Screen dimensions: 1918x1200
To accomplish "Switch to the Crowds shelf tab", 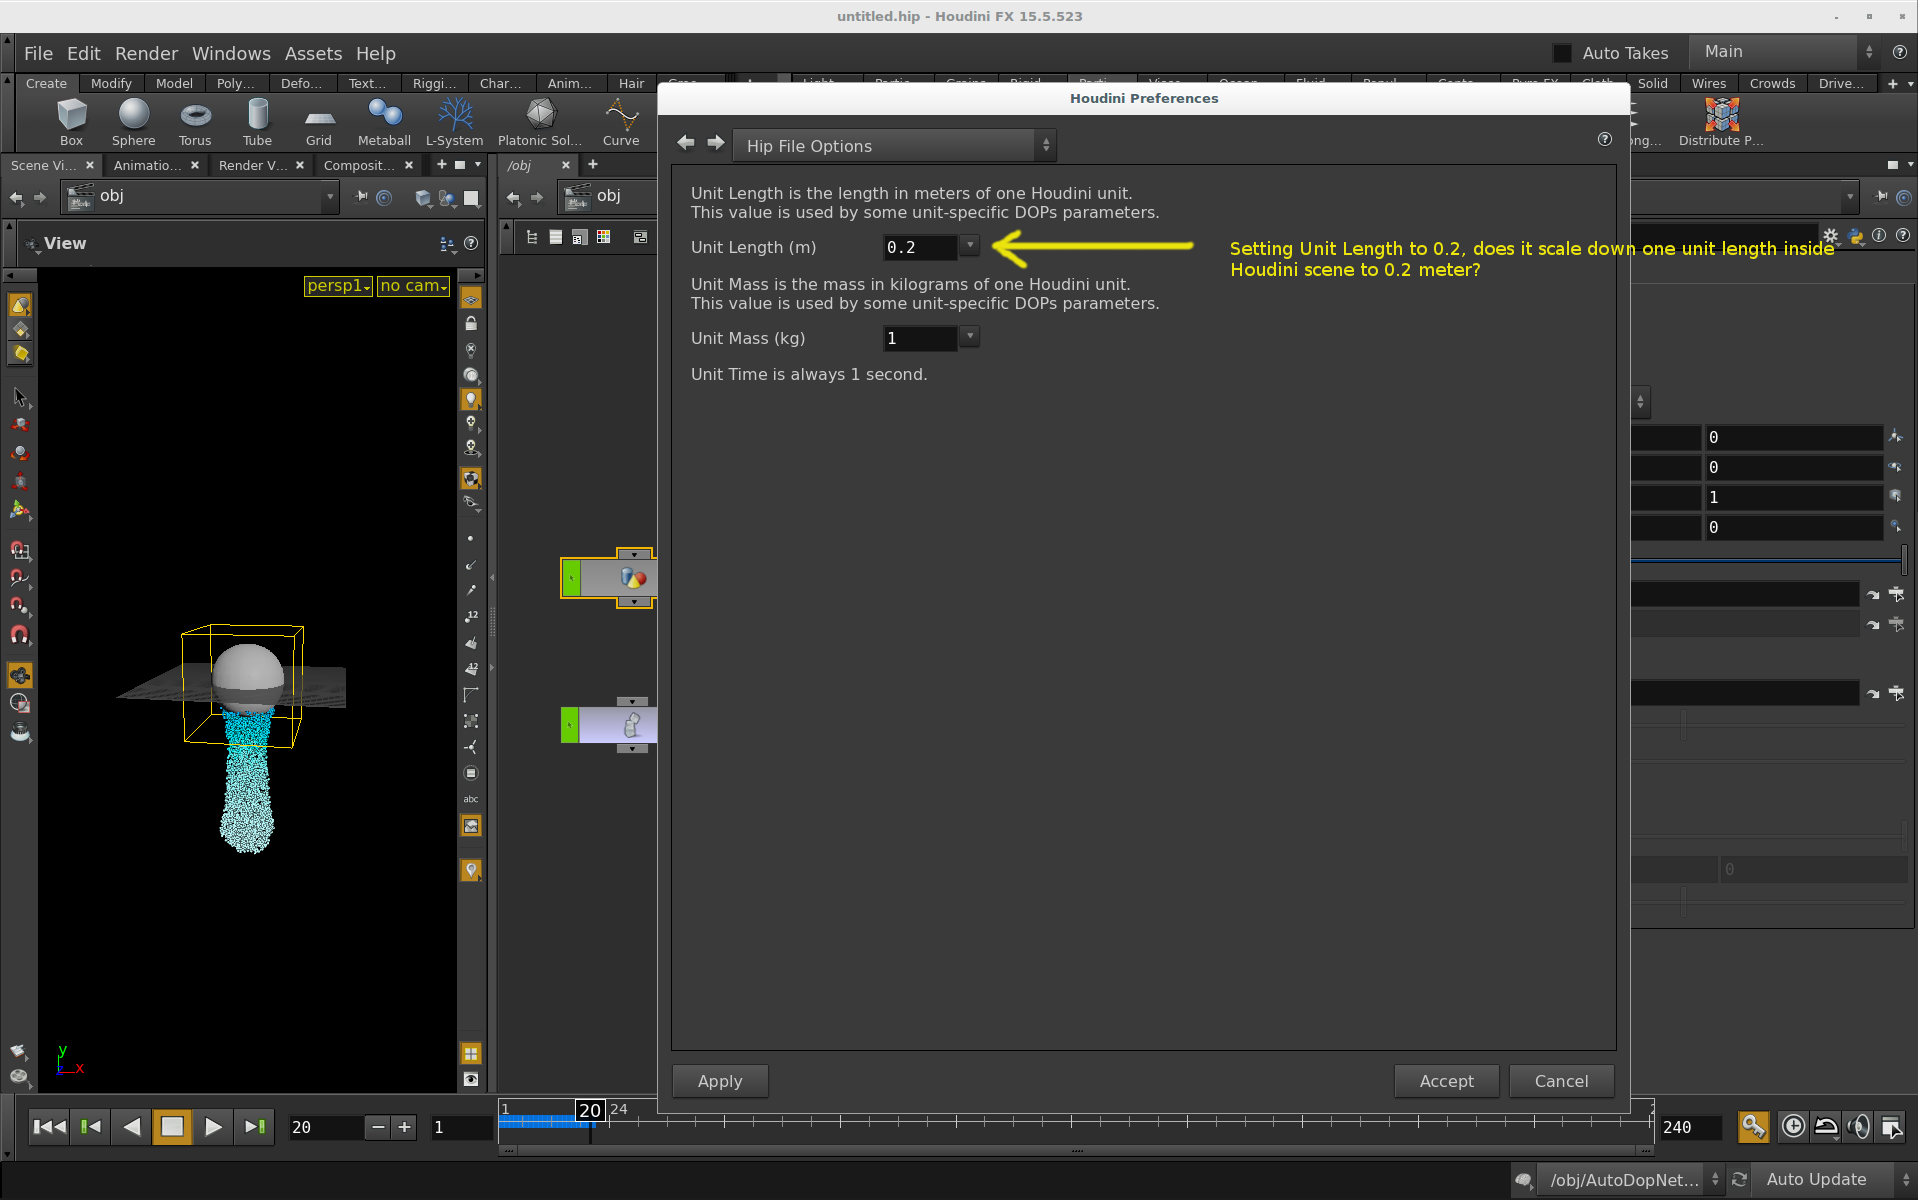I will pyautogui.click(x=1772, y=83).
